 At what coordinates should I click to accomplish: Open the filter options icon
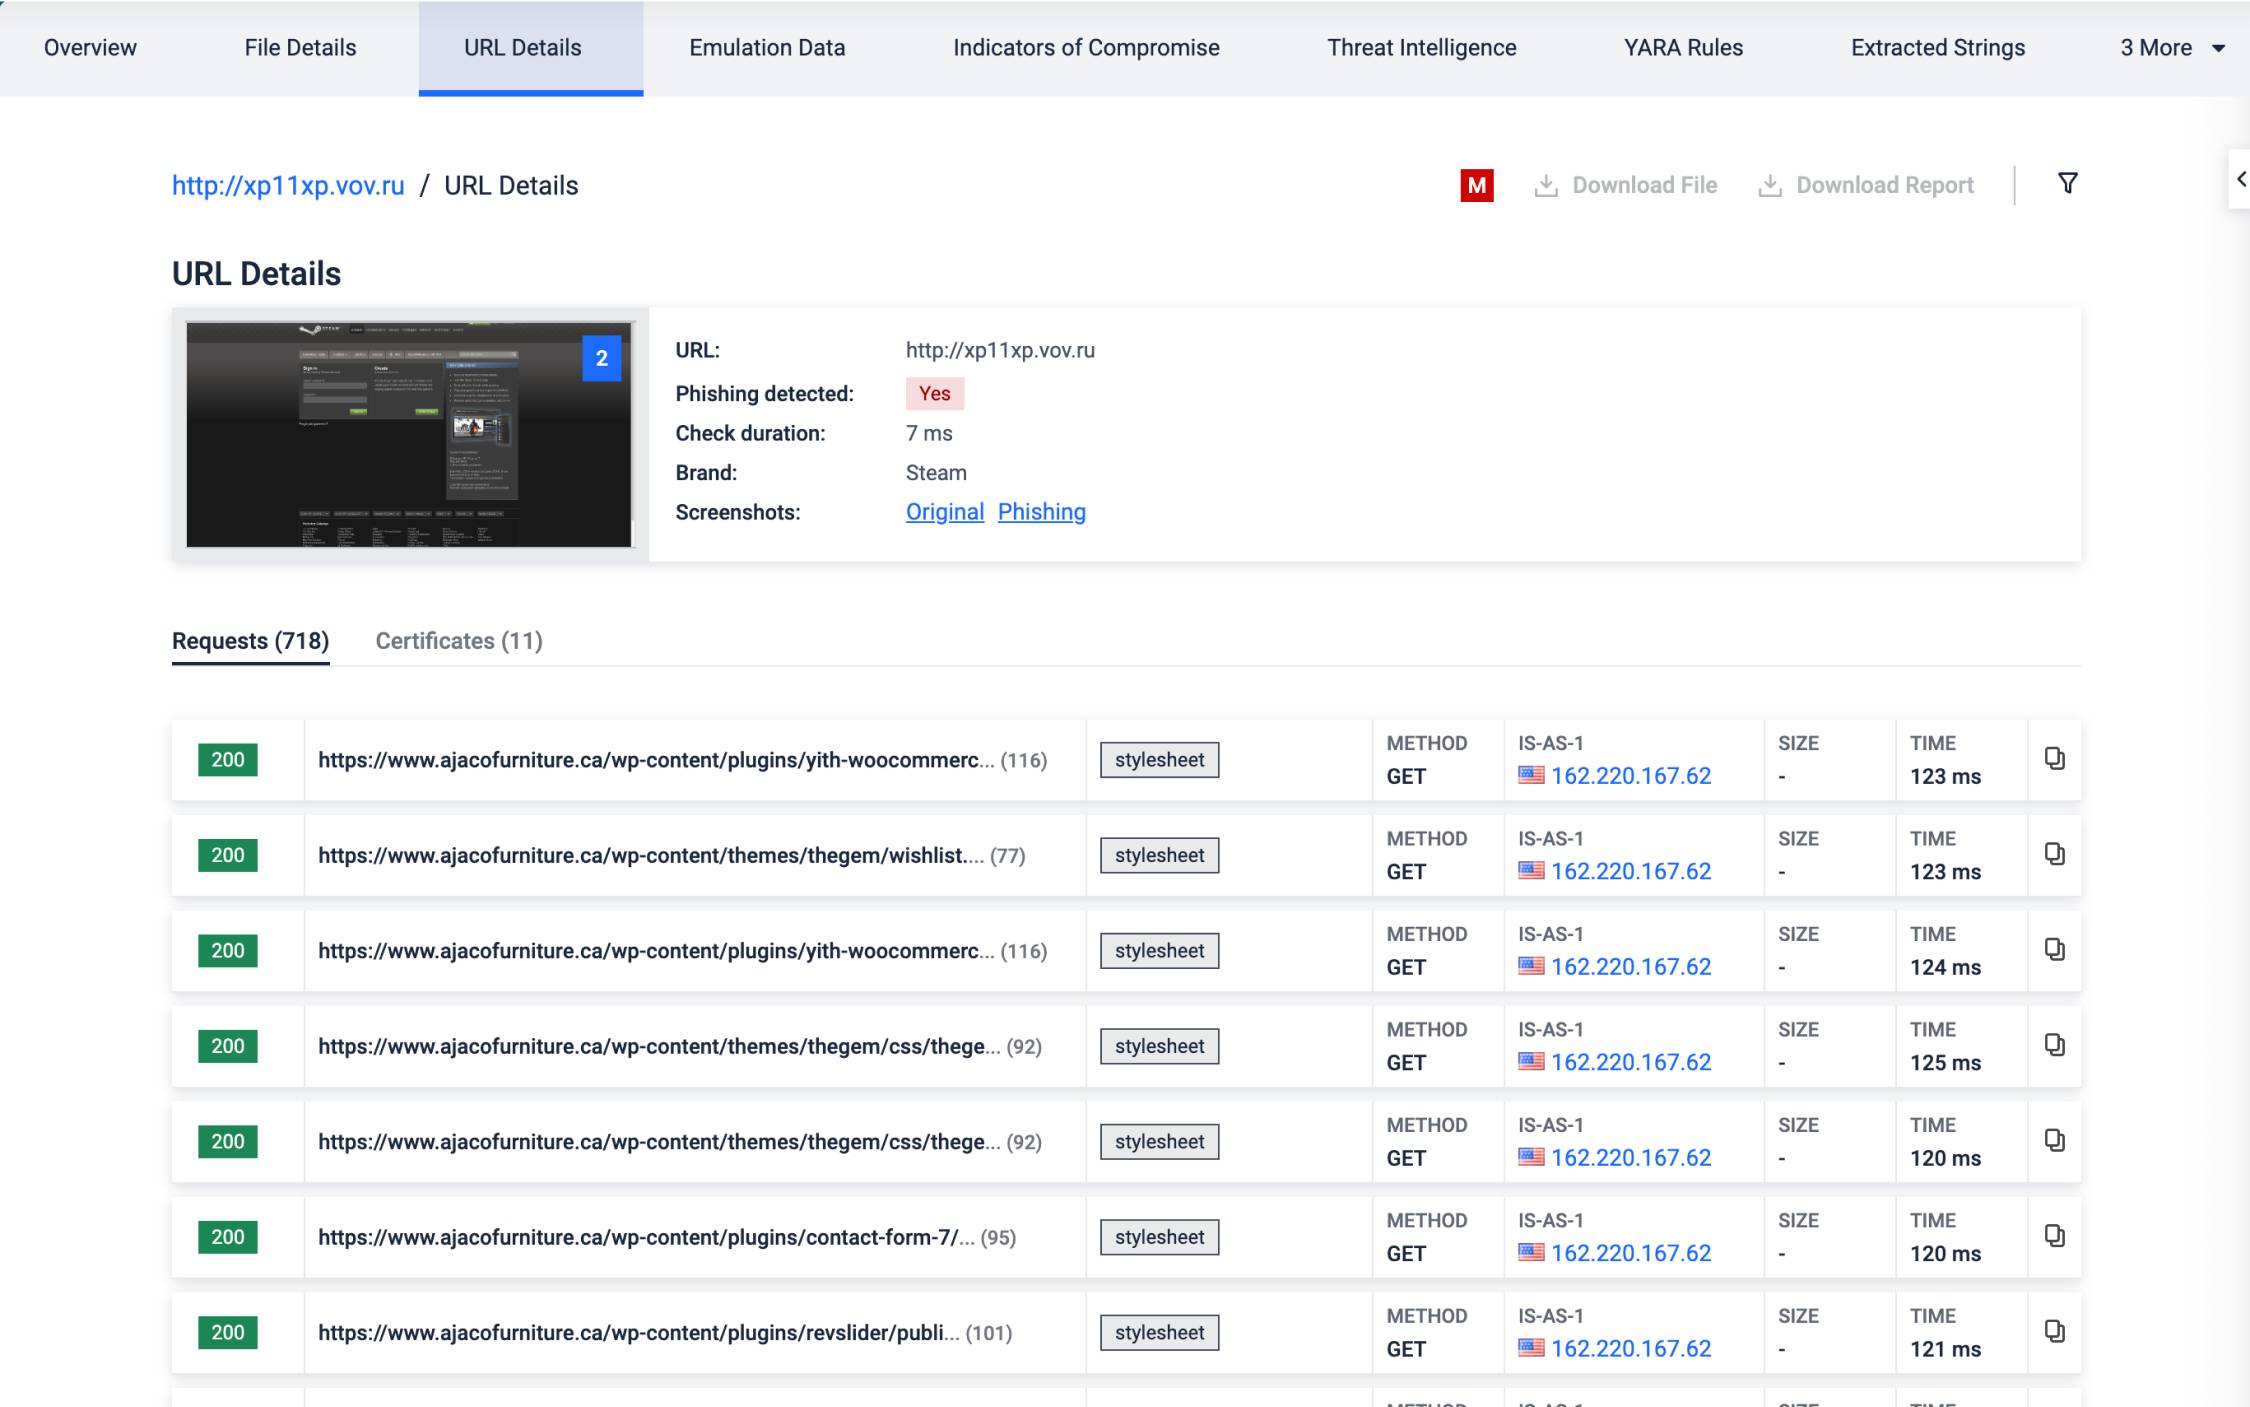(x=2066, y=183)
